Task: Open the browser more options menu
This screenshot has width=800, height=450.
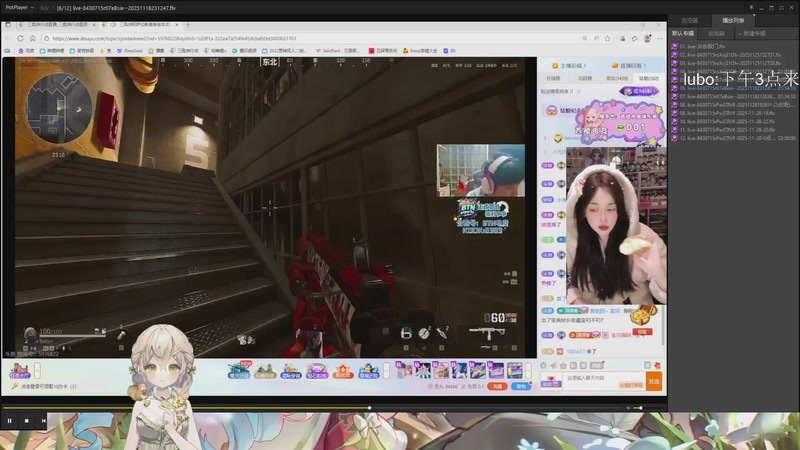Action: [x=660, y=38]
